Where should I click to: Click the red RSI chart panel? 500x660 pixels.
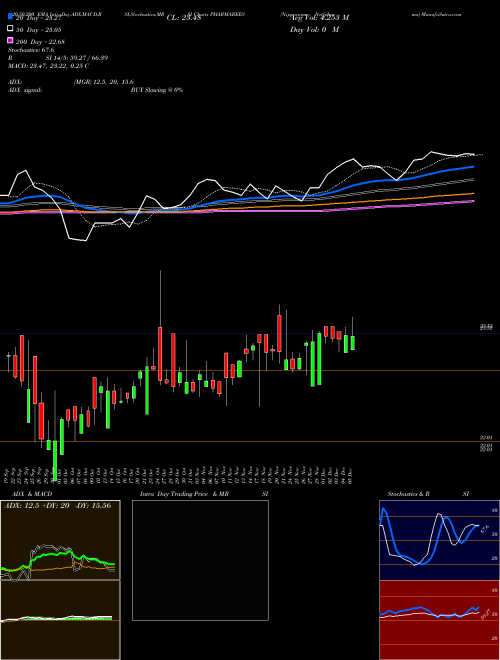[439, 620]
